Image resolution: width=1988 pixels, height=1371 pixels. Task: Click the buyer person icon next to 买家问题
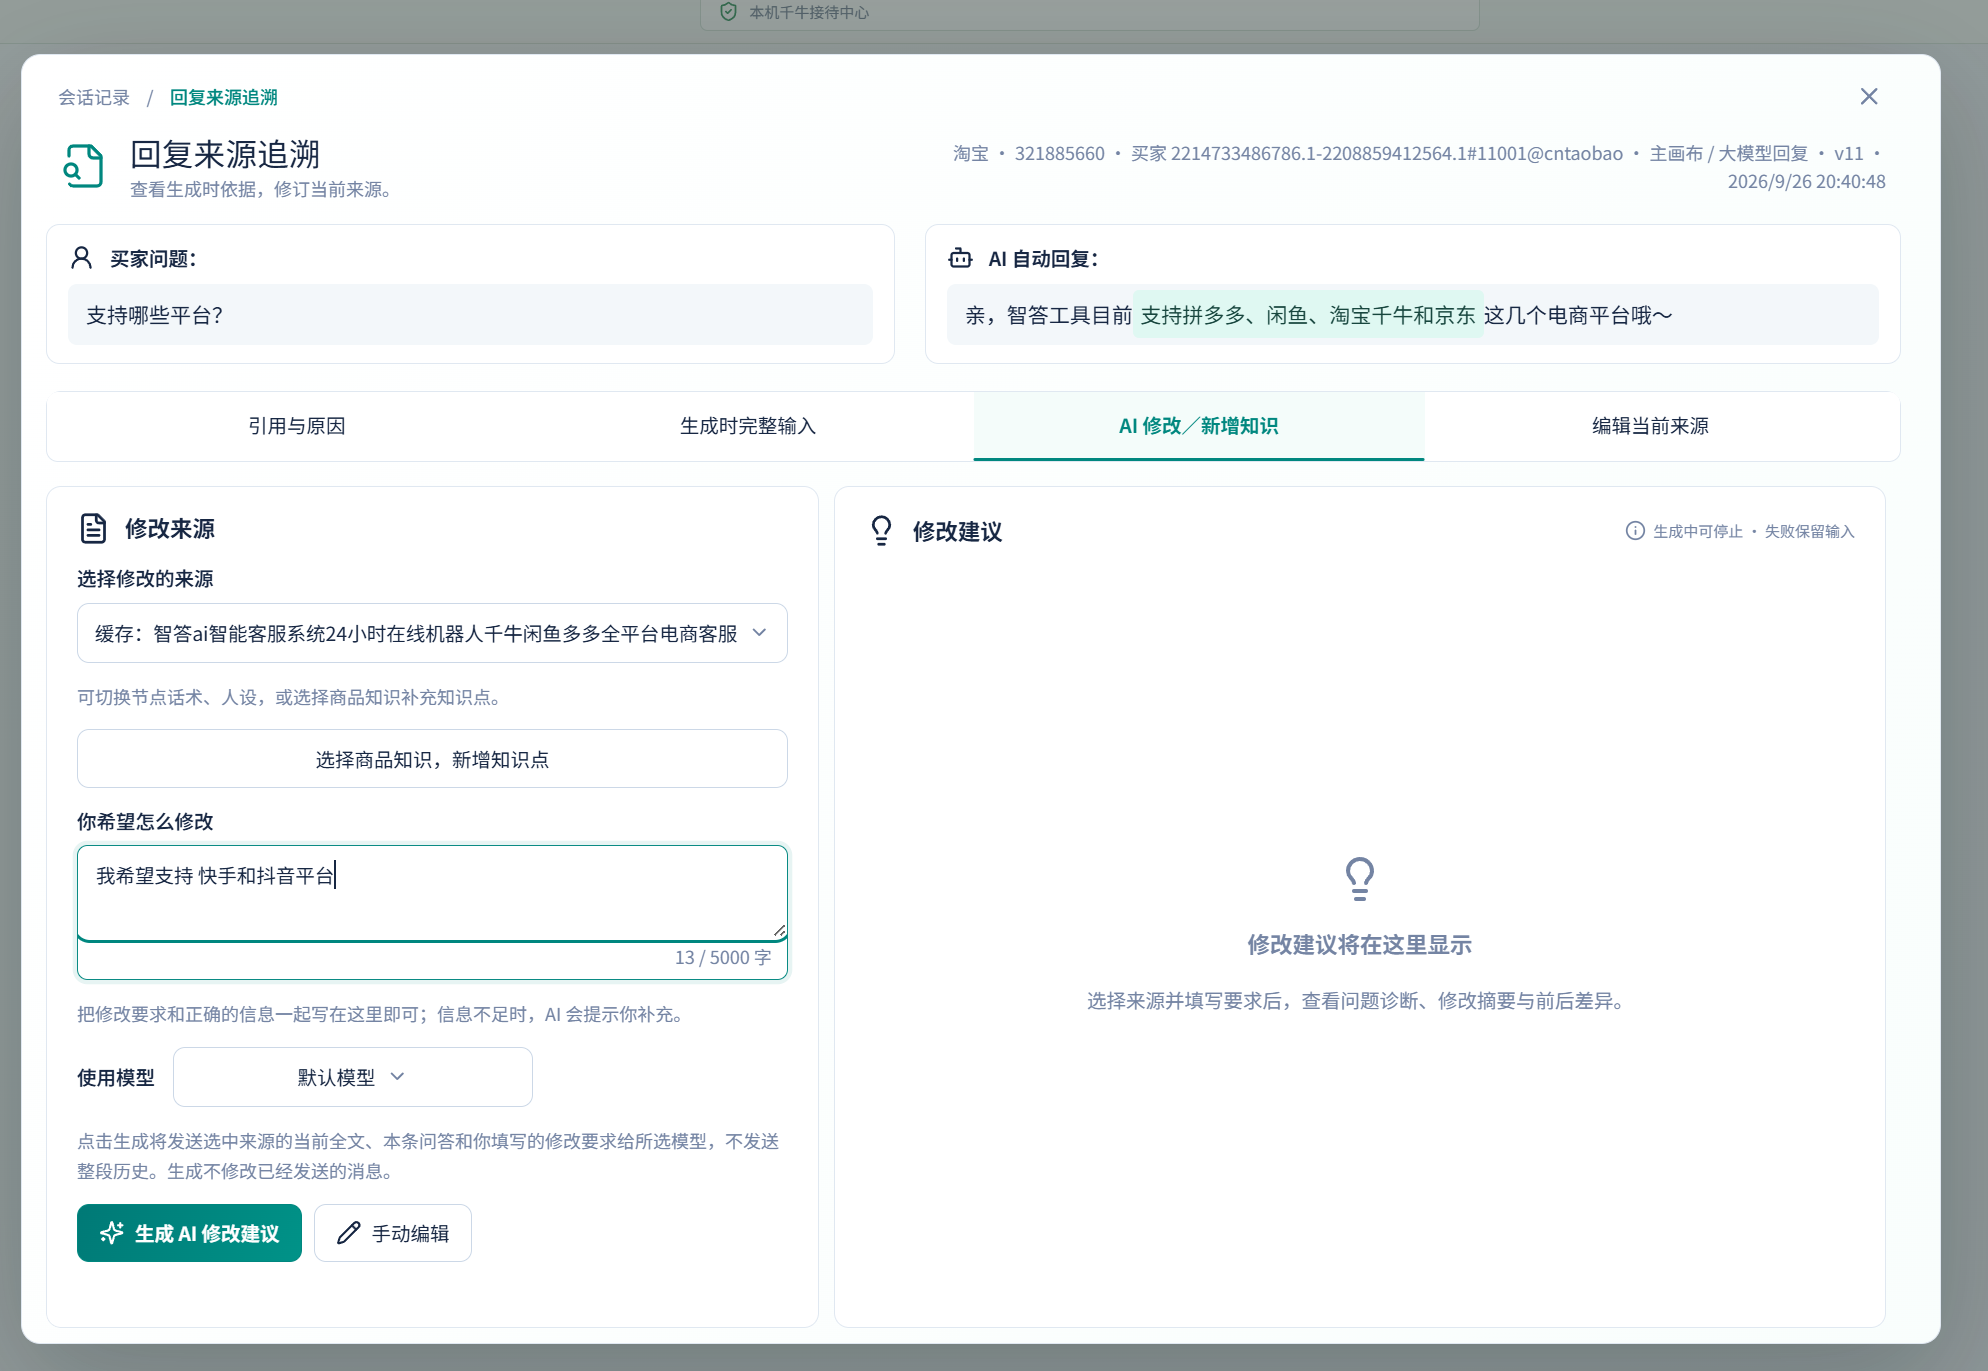coord(82,258)
